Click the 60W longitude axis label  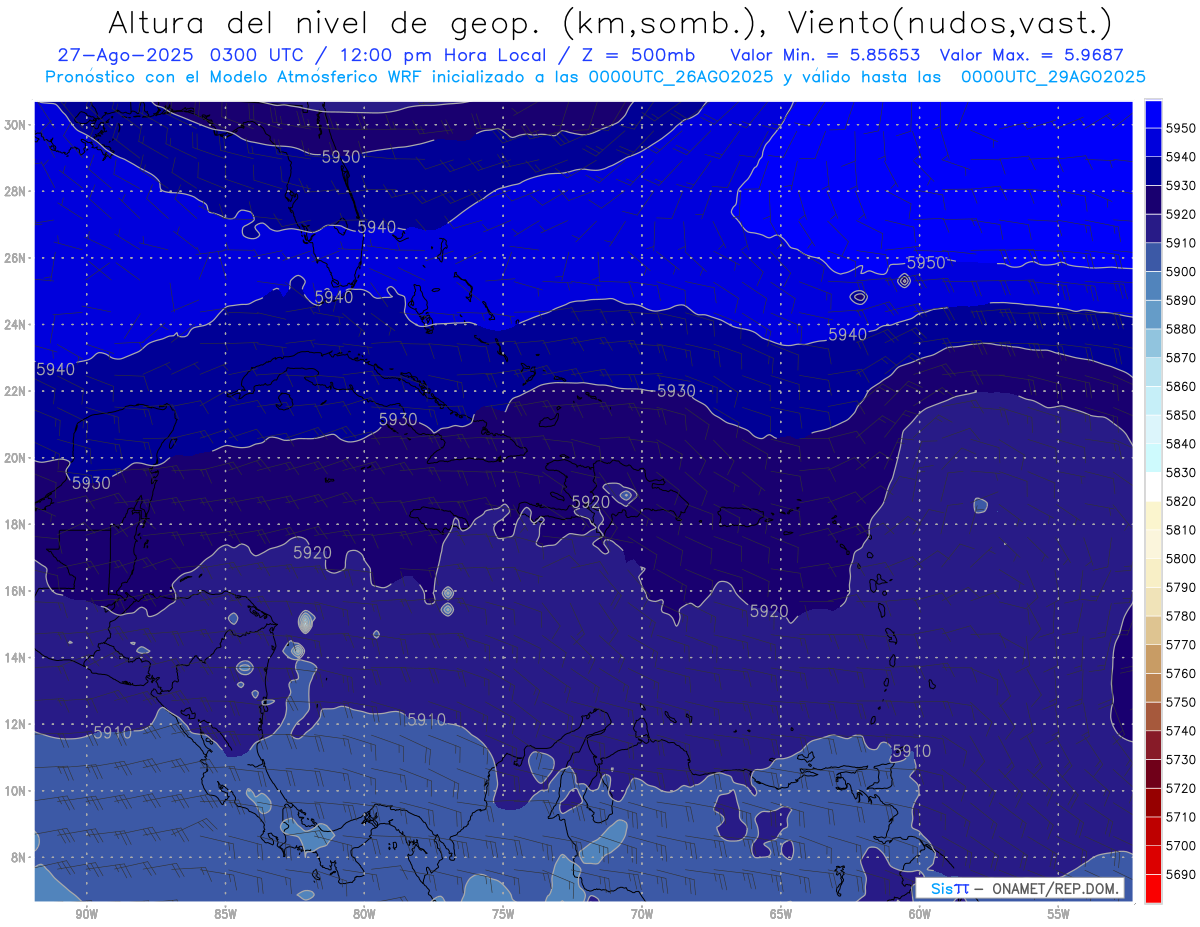(x=920, y=914)
